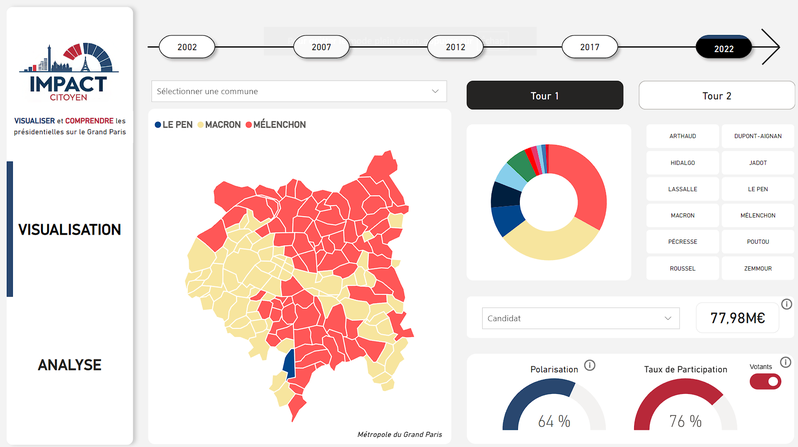Viewport: 798px width, 447px height.
Task: Click the Le Pen blue legend dot
Action: pos(158,125)
